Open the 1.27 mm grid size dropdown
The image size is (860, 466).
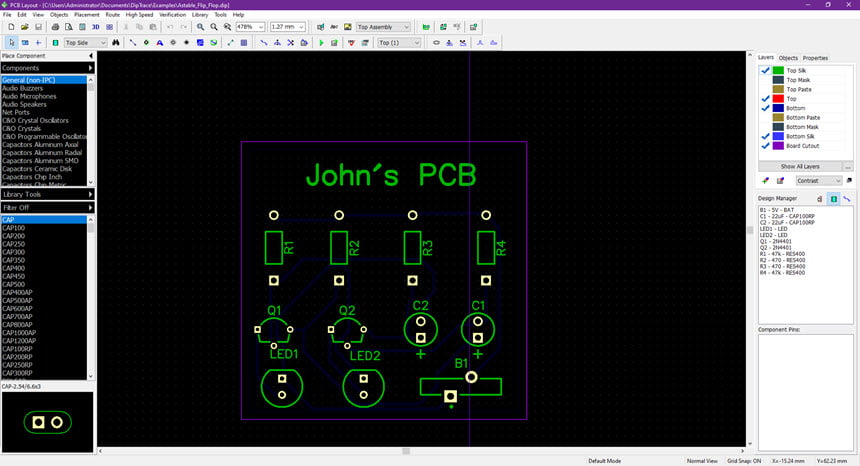301,27
